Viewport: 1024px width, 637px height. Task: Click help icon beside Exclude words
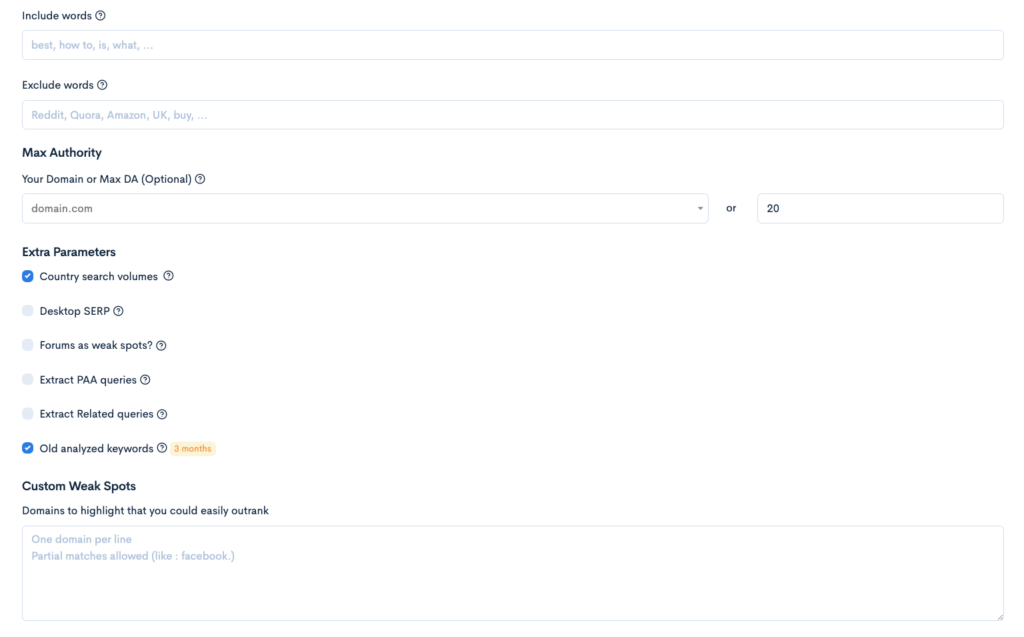point(102,85)
